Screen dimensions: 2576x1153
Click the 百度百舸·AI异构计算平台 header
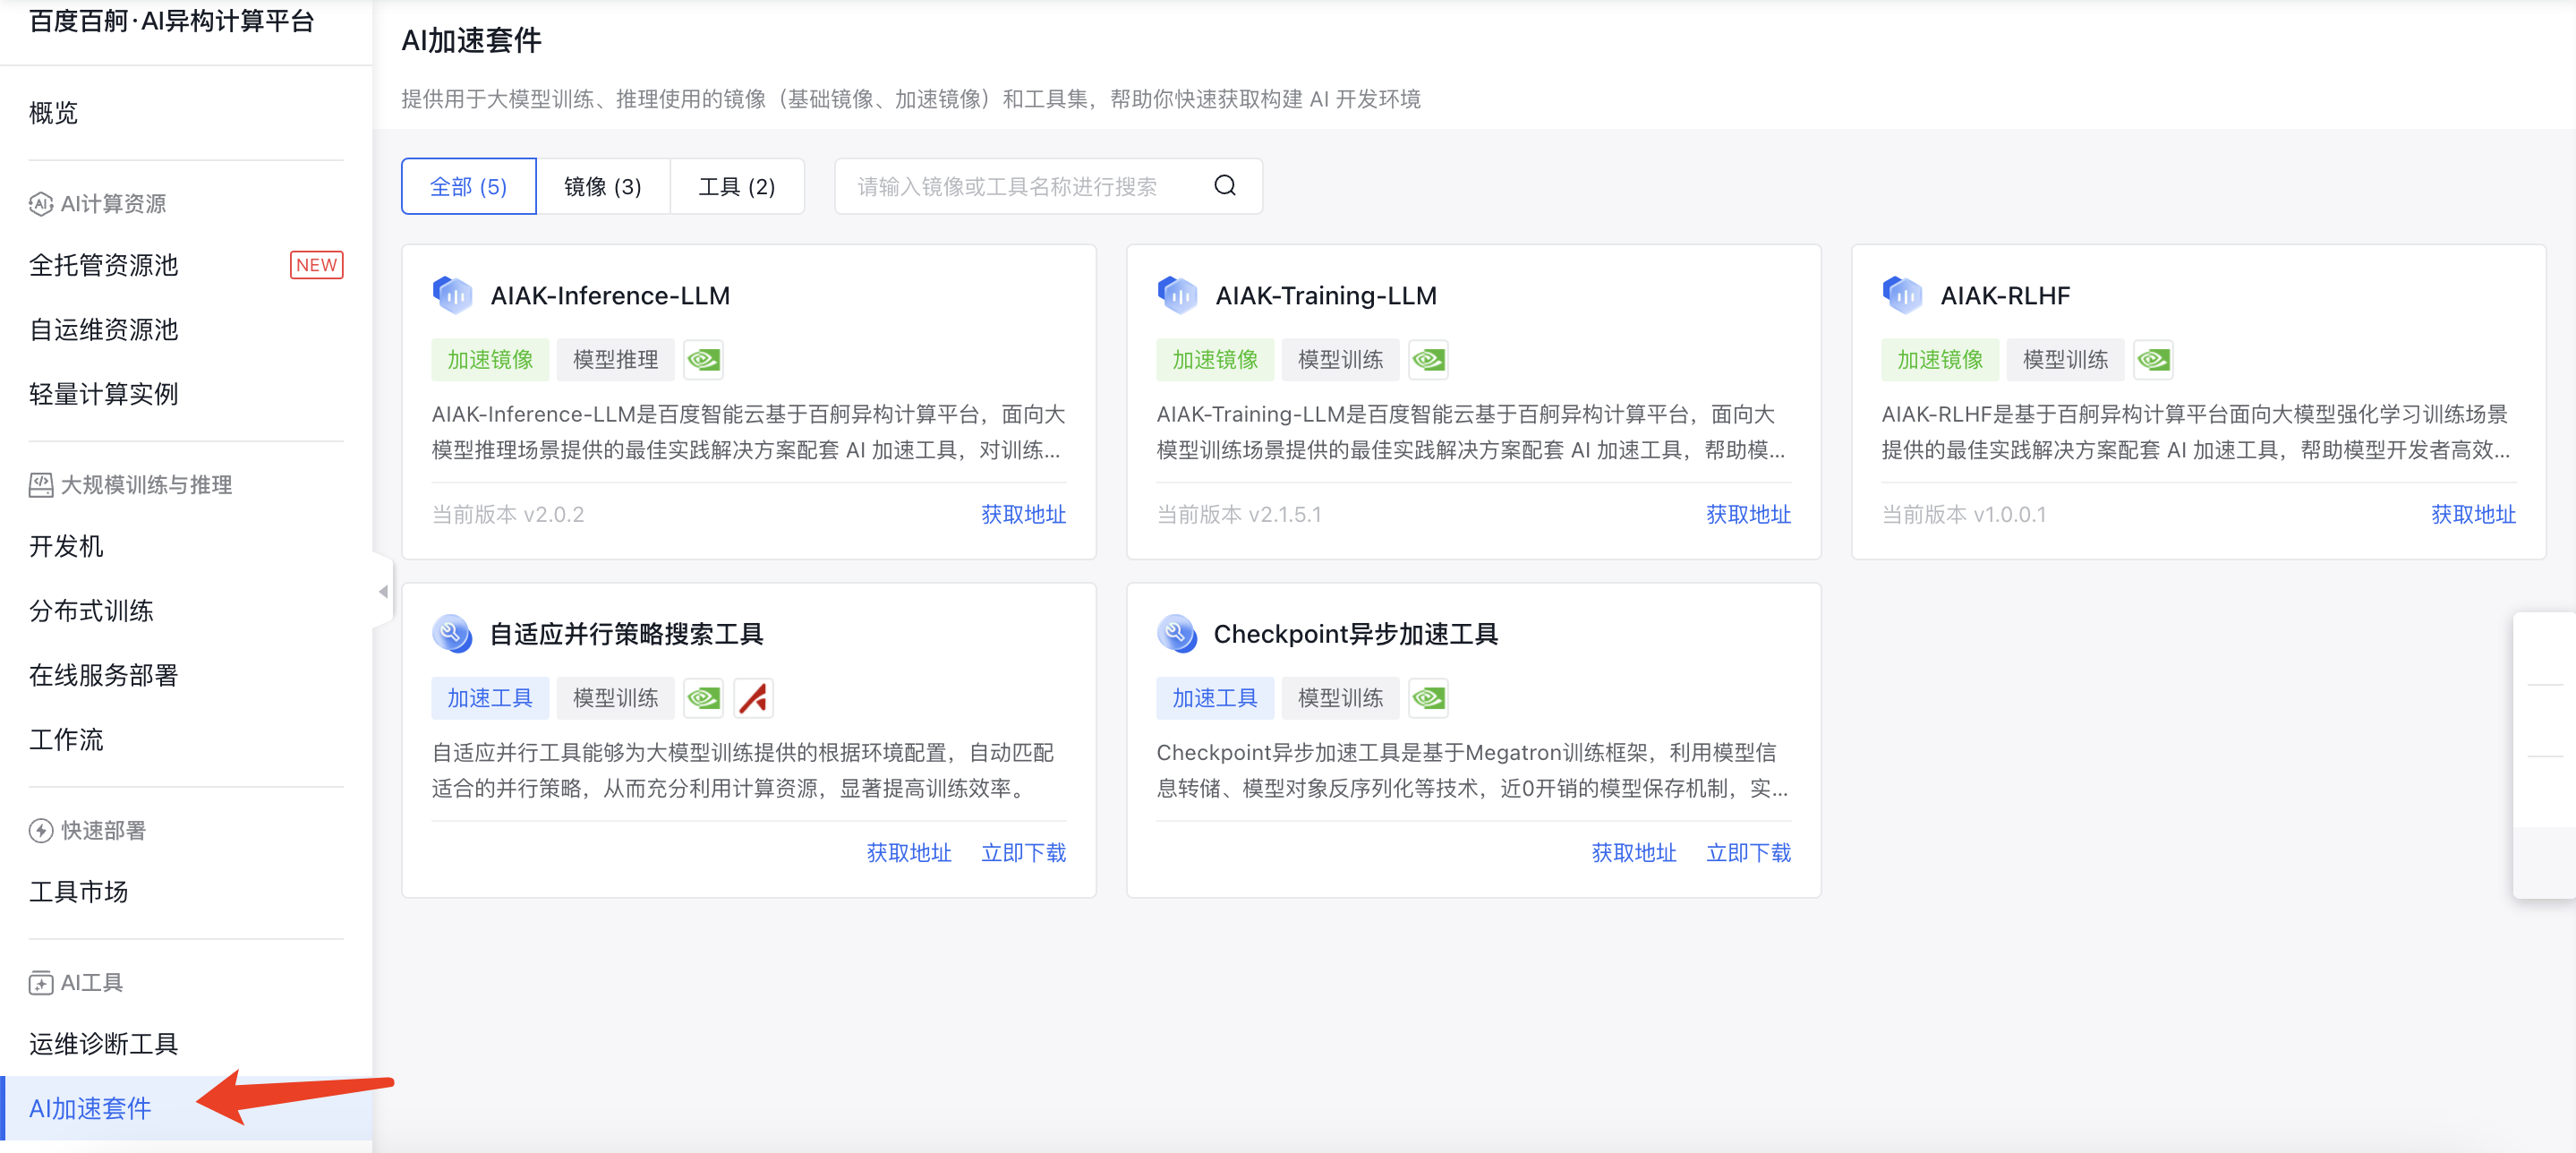[x=172, y=21]
